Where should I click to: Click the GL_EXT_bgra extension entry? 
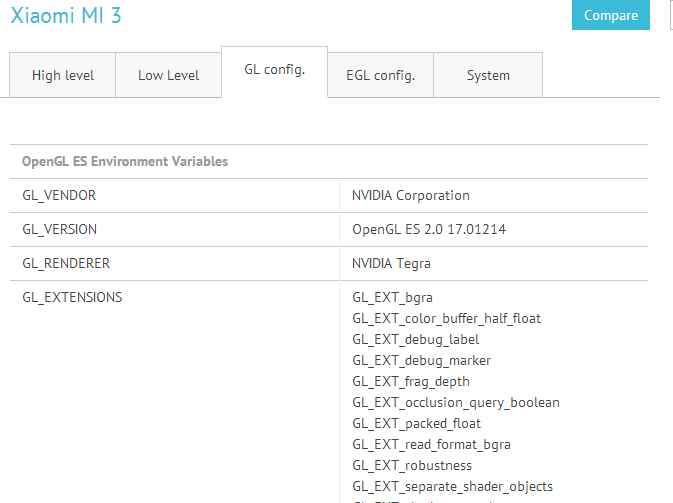[x=378, y=297]
